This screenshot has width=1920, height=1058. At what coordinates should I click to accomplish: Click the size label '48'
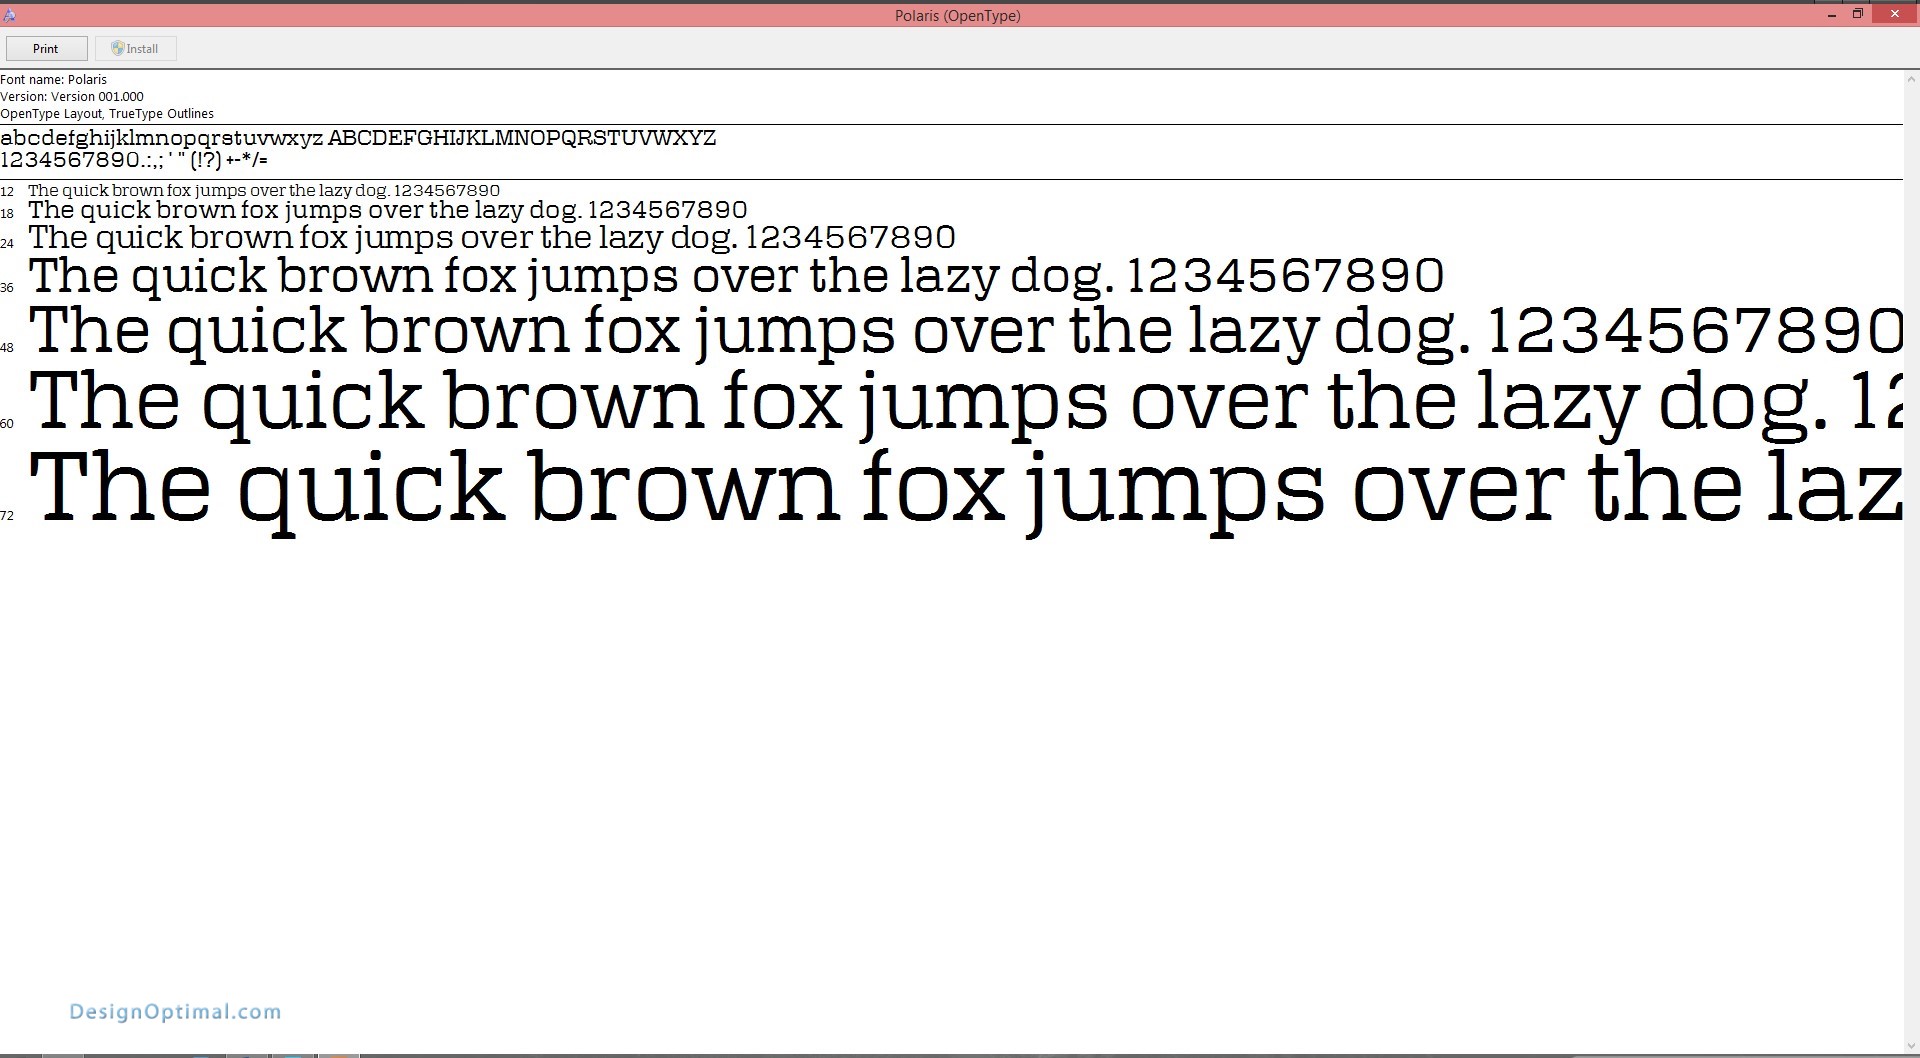click(x=7, y=347)
